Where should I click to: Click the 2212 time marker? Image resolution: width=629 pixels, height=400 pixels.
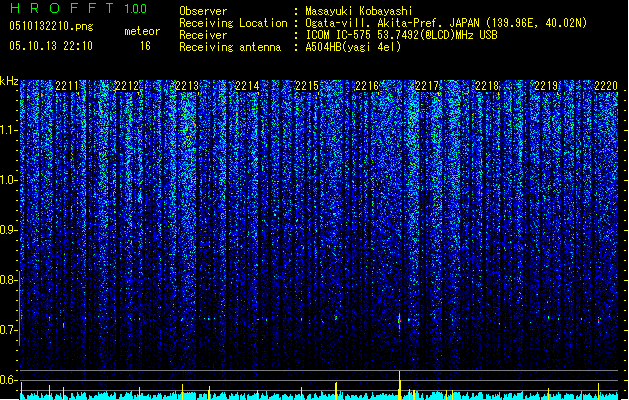click(127, 86)
